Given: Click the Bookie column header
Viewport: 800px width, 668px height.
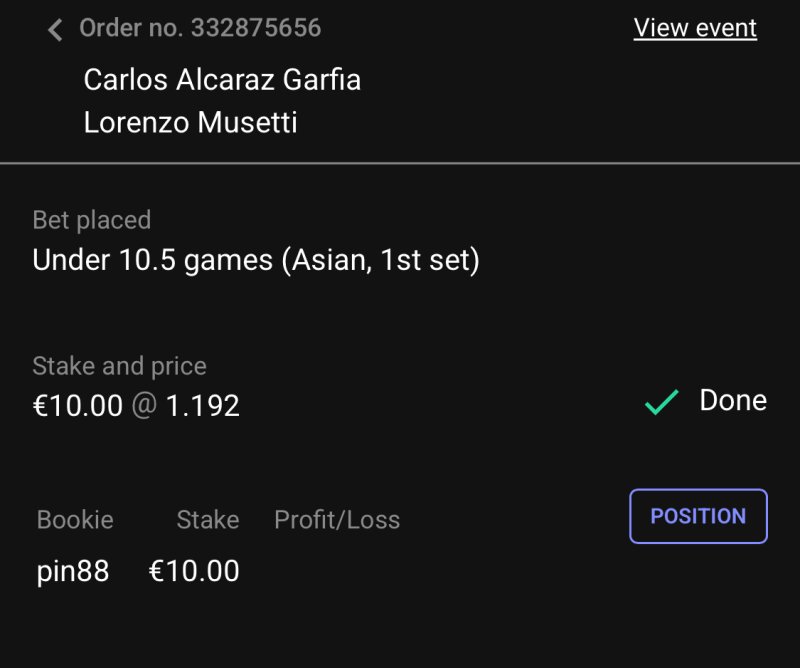Looking at the screenshot, I should (x=75, y=520).
